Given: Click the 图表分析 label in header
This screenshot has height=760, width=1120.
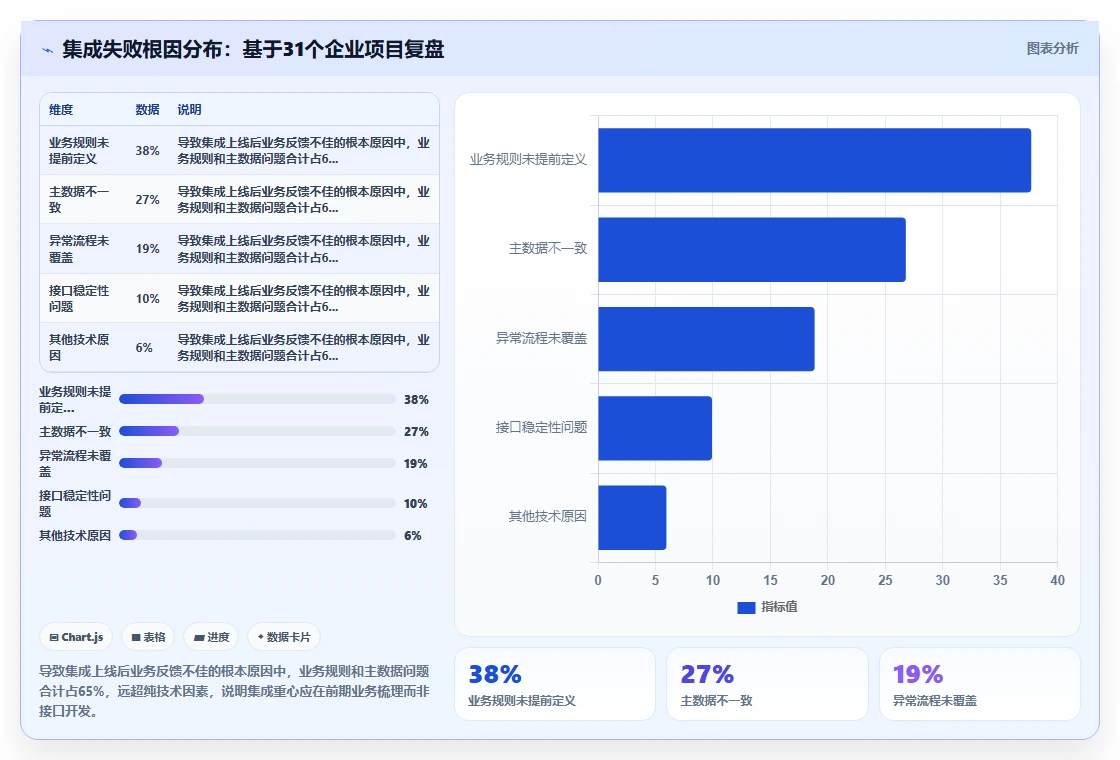Looking at the screenshot, I should coord(1052,49).
